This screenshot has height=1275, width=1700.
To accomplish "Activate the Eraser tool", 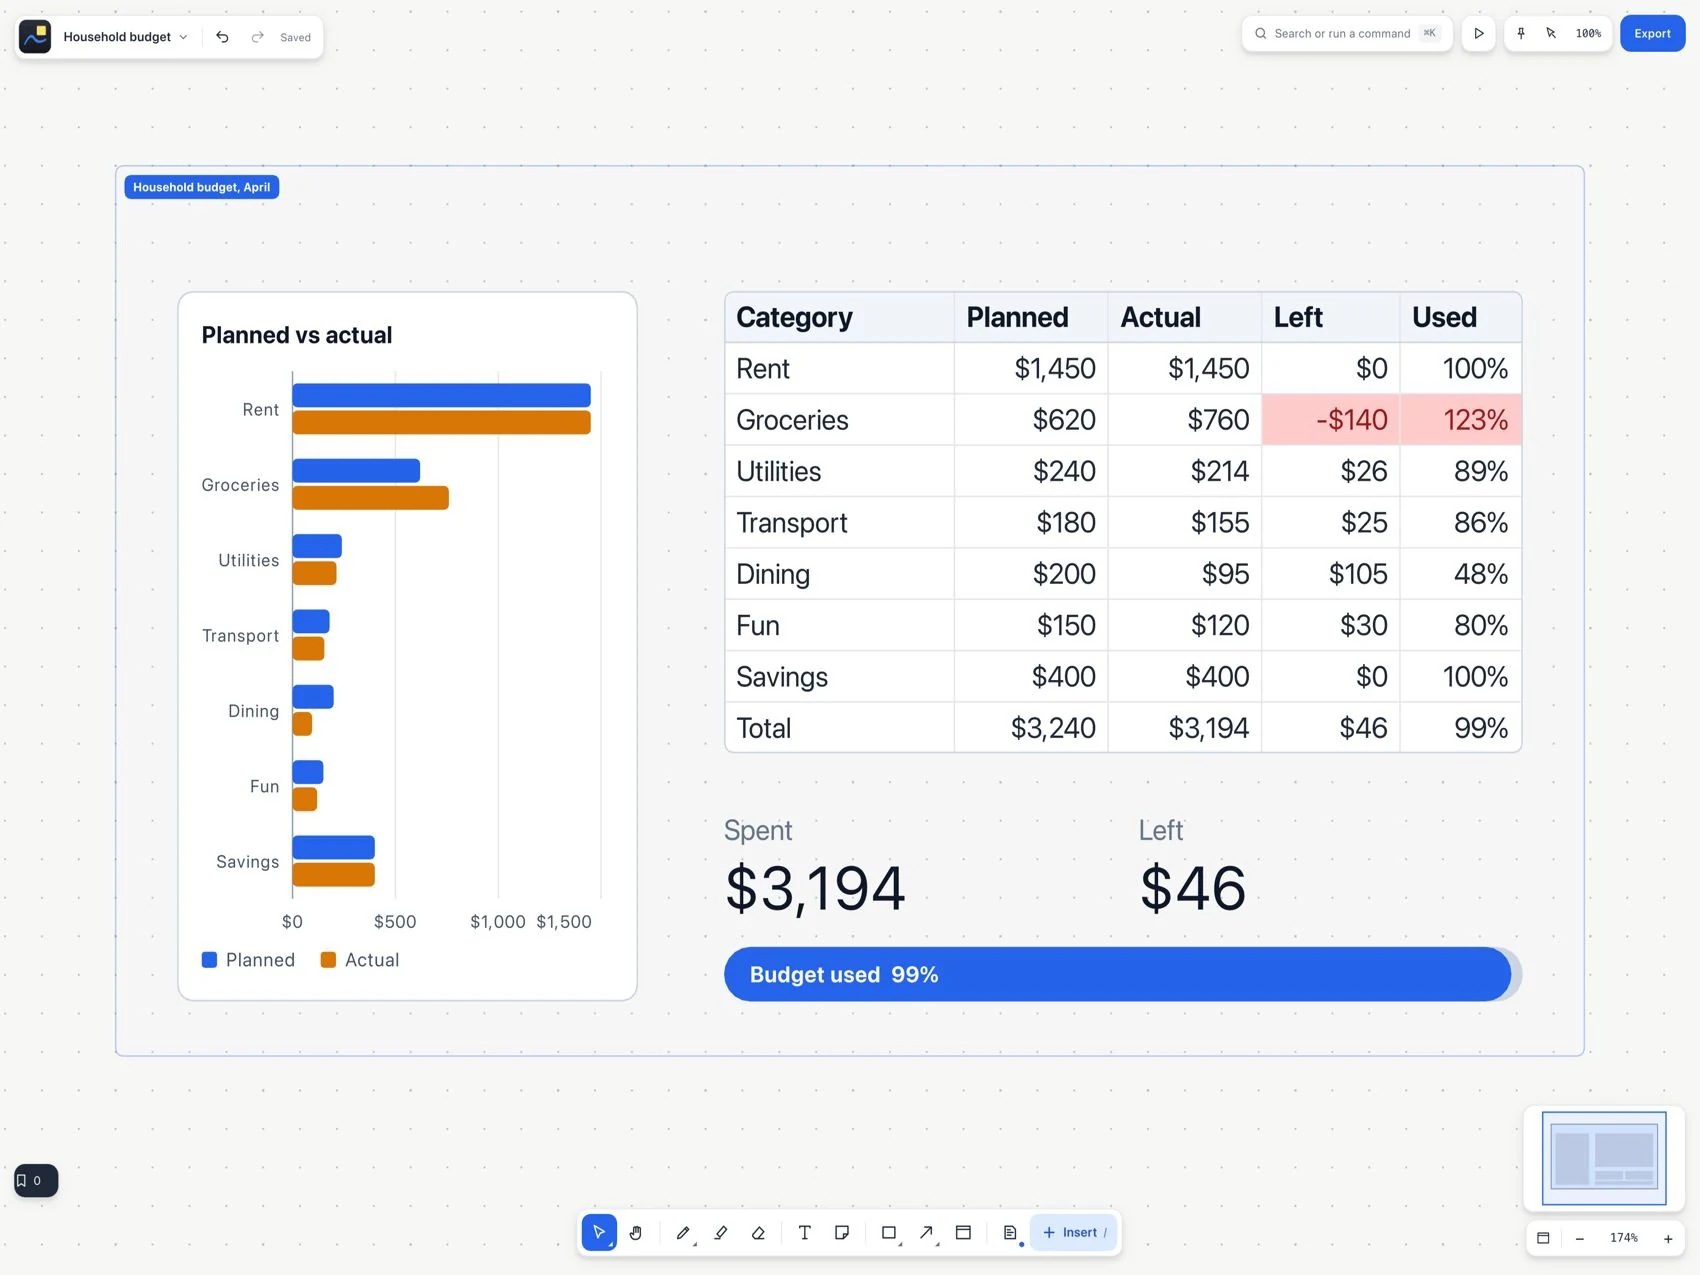I will point(758,1232).
